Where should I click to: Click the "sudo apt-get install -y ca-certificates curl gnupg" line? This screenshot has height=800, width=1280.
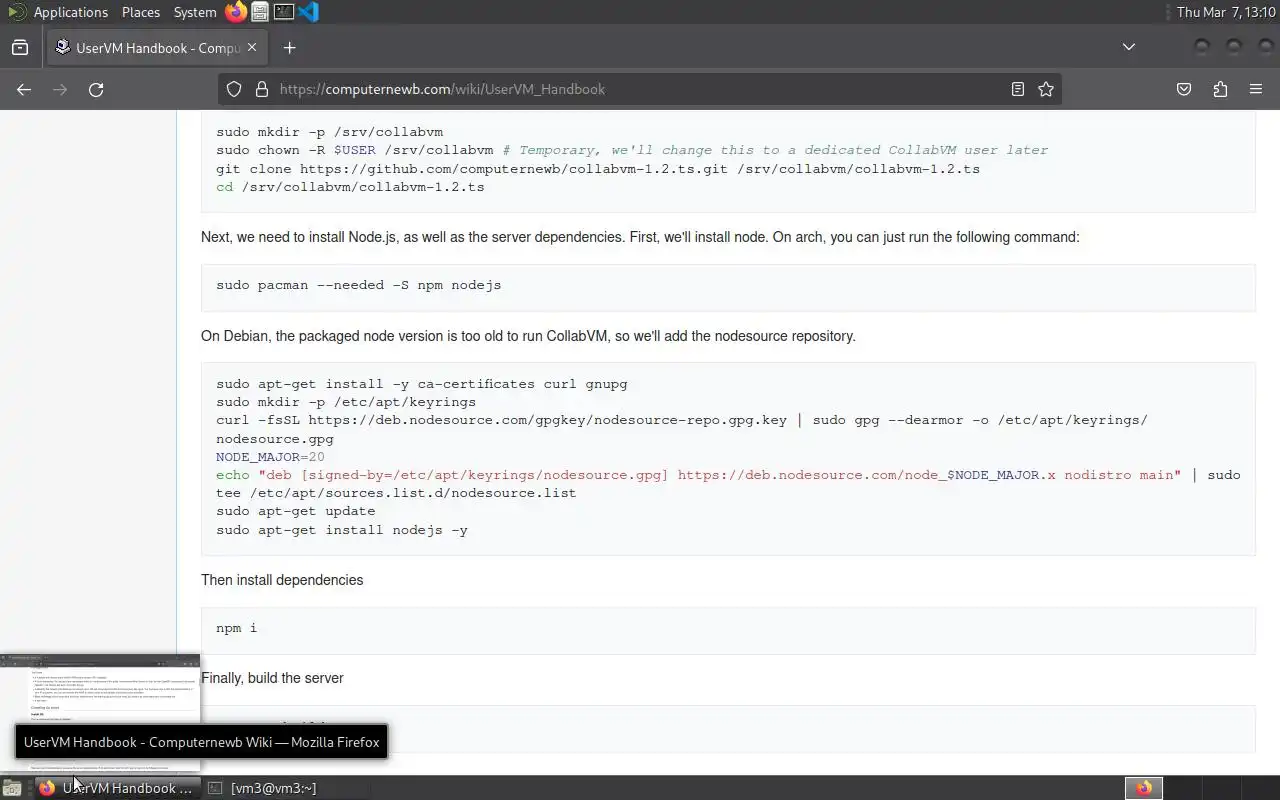pyautogui.click(x=422, y=384)
